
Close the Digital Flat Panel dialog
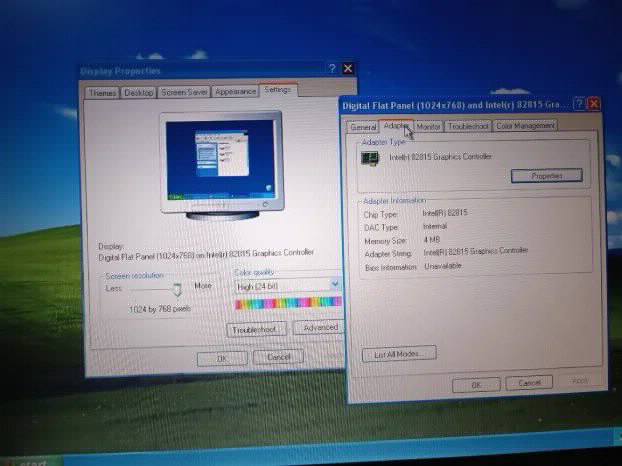click(594, 104)
